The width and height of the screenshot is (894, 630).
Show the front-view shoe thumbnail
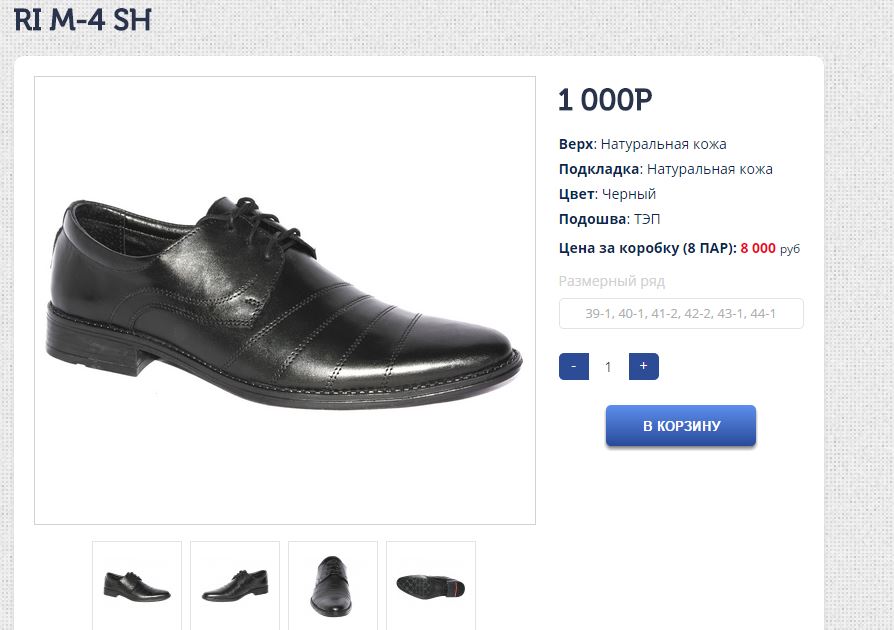[x=333, y=584]
